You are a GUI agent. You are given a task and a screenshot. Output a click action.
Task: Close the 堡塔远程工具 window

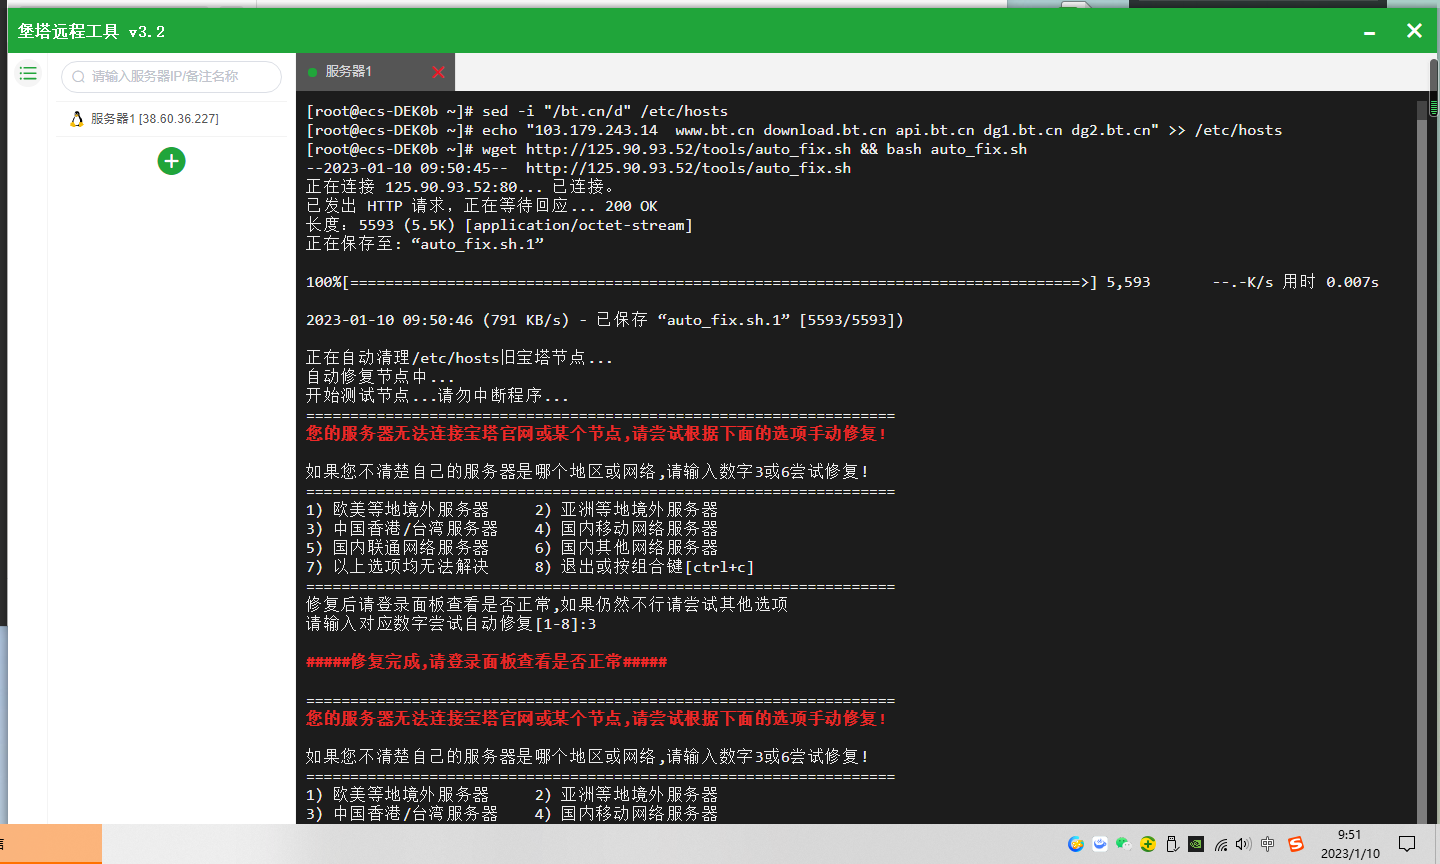1414,31
